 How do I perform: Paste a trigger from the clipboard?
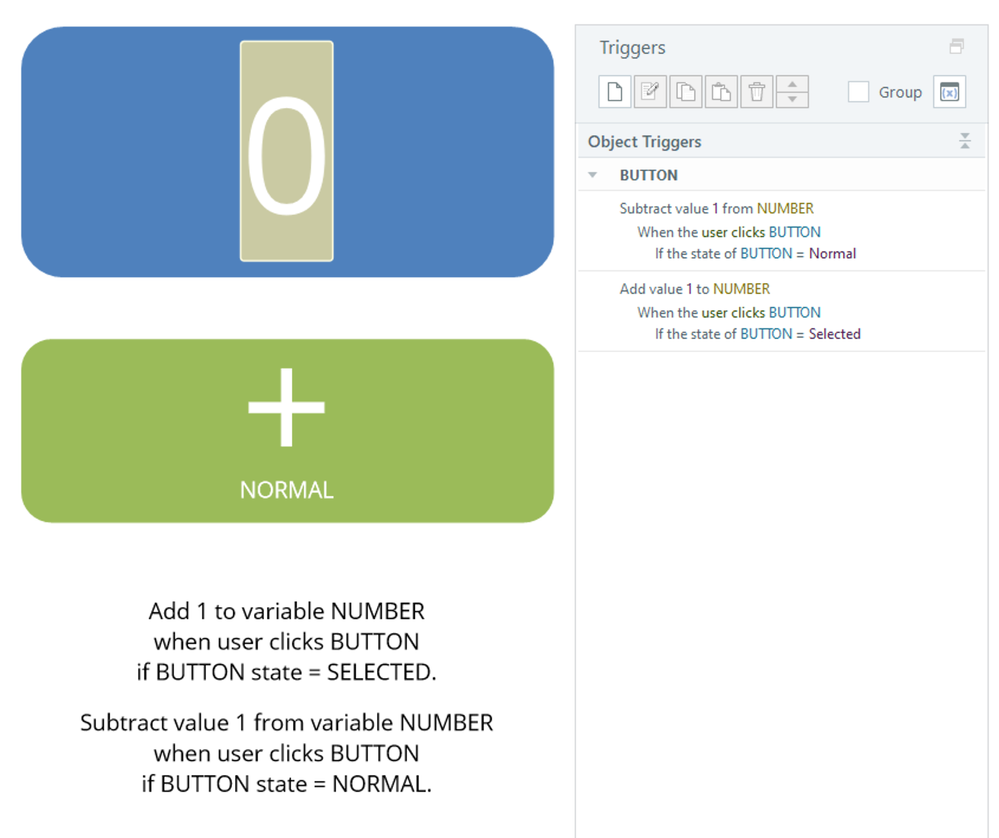pyautogui.click(x=721, y=92)
